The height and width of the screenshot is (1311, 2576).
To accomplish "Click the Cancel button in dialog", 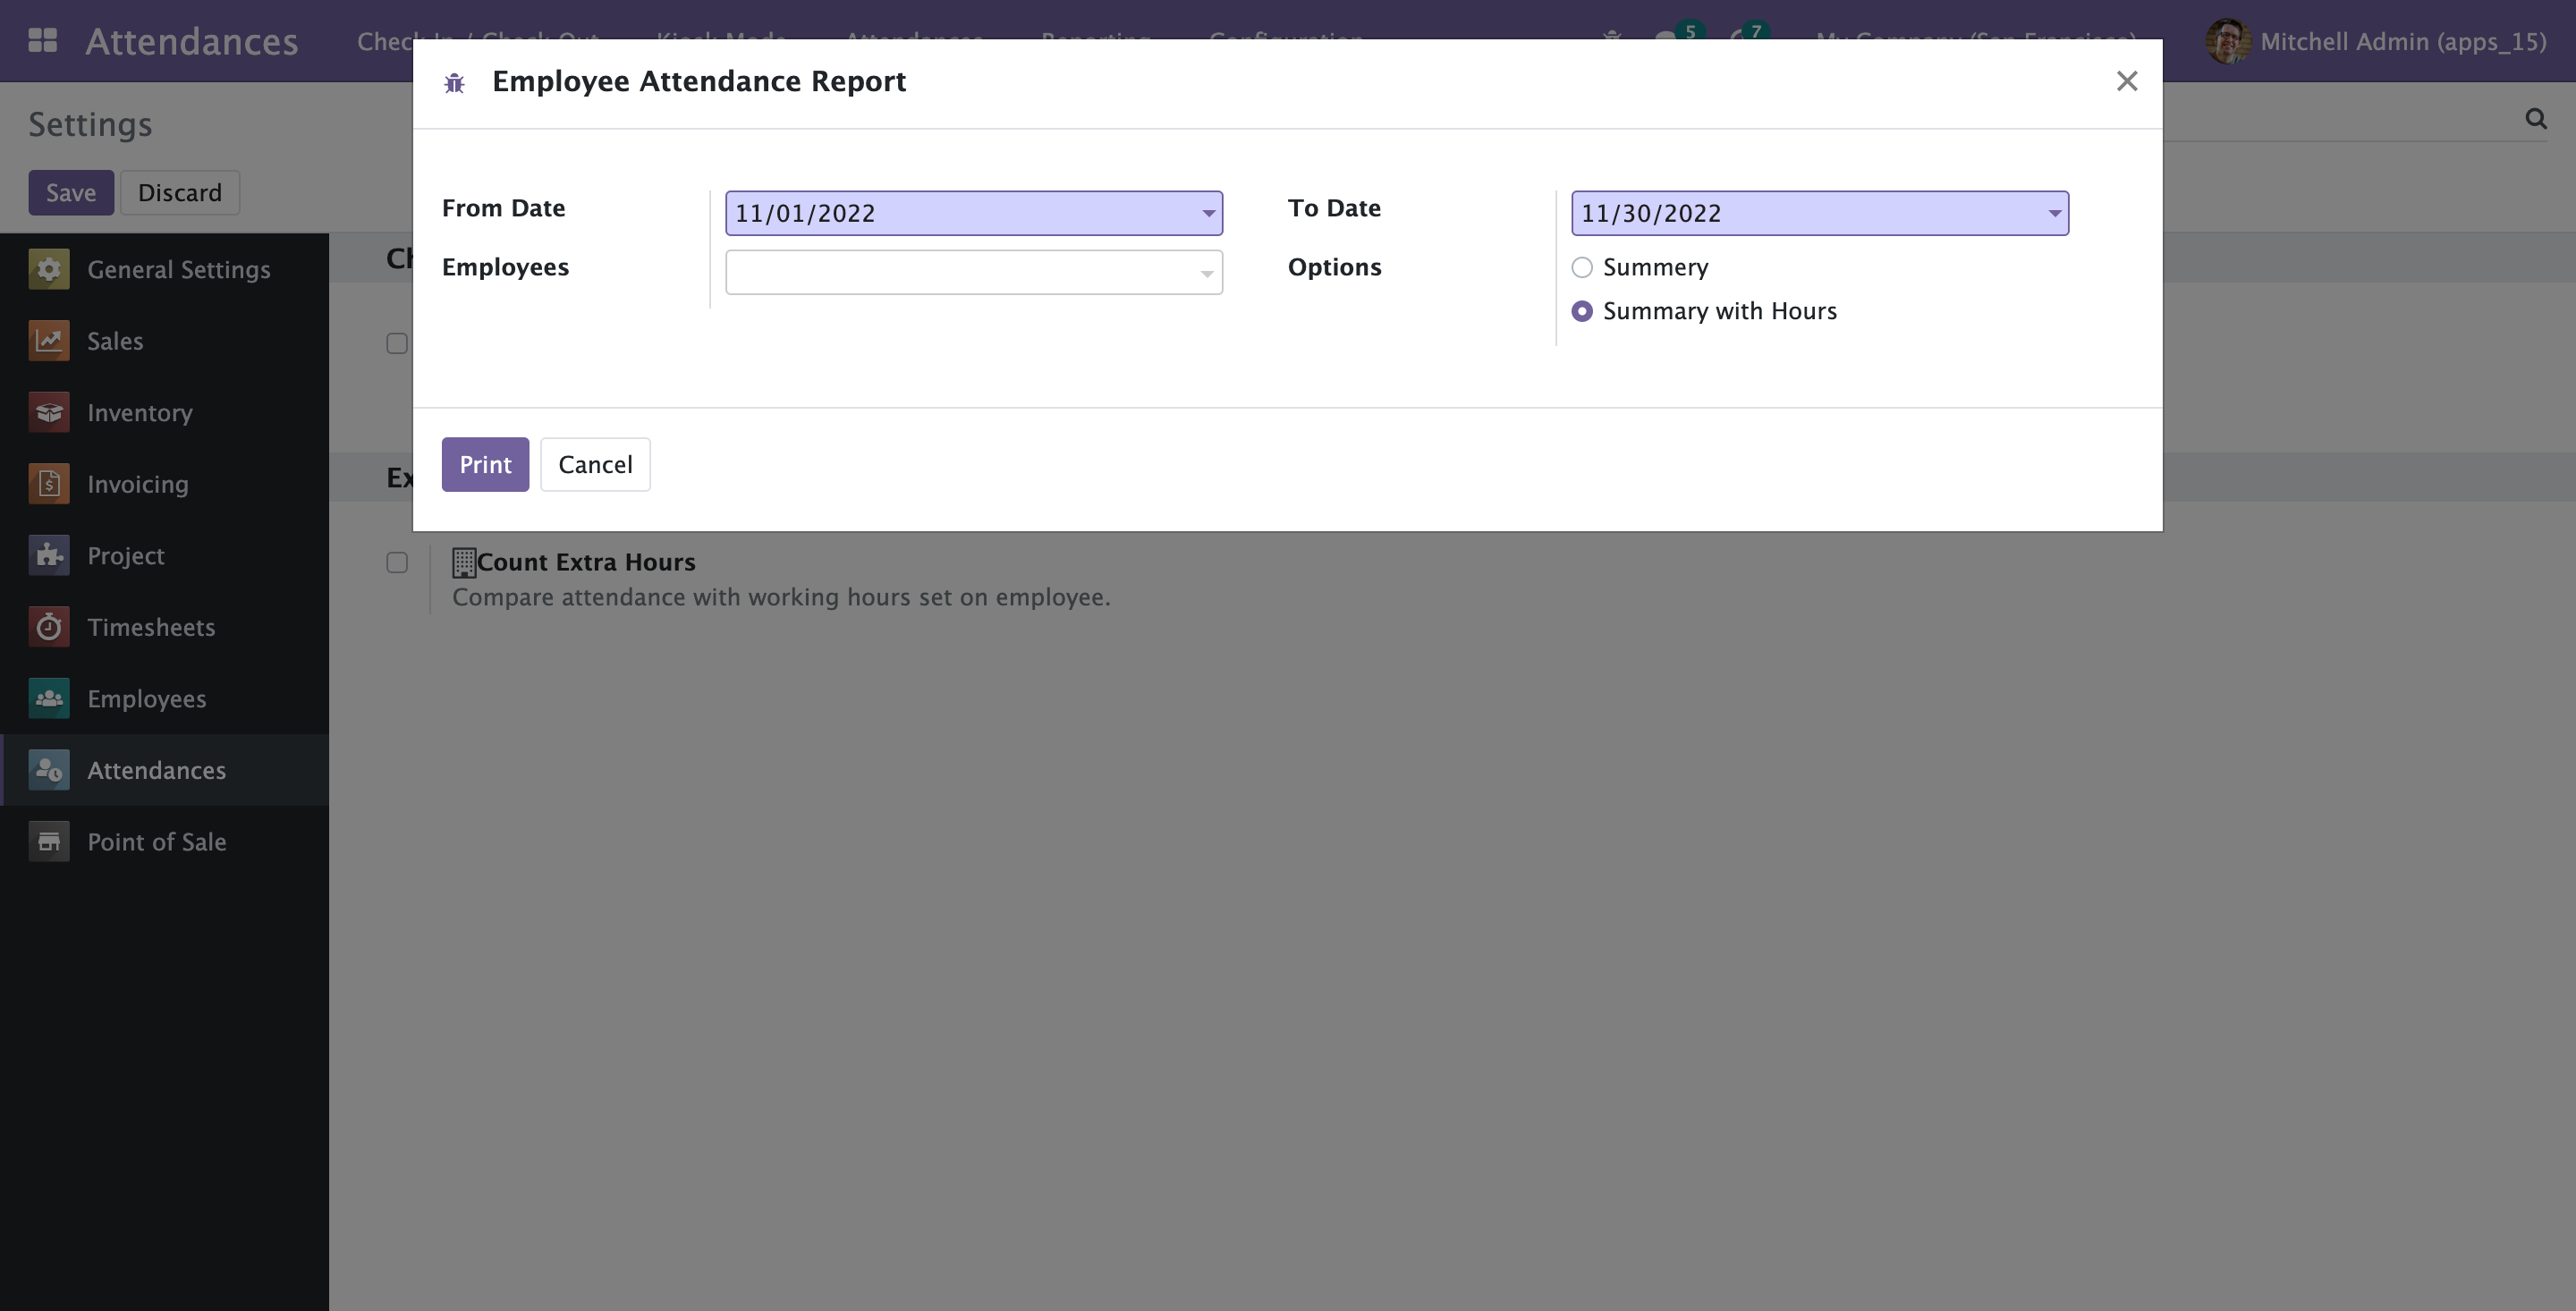I will (595, 465).
